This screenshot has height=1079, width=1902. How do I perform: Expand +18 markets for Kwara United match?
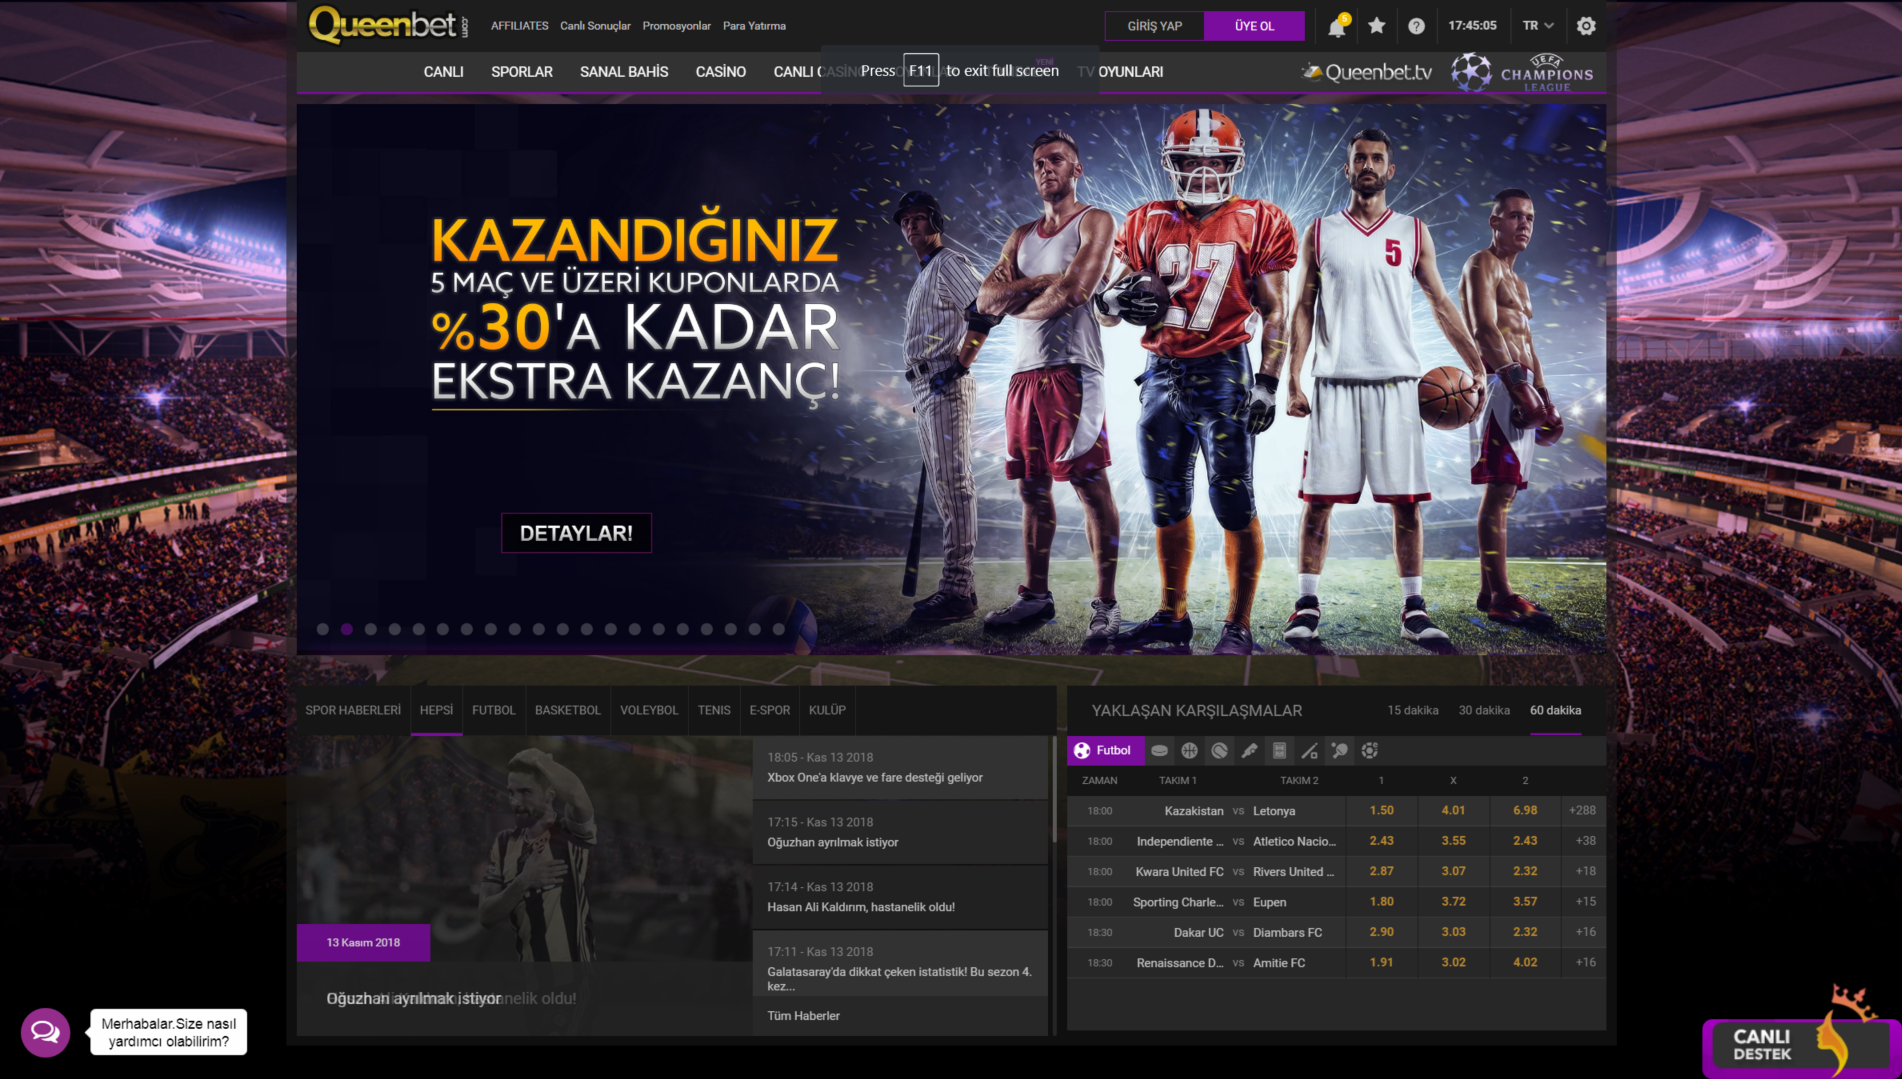[x=1585, y=871]
